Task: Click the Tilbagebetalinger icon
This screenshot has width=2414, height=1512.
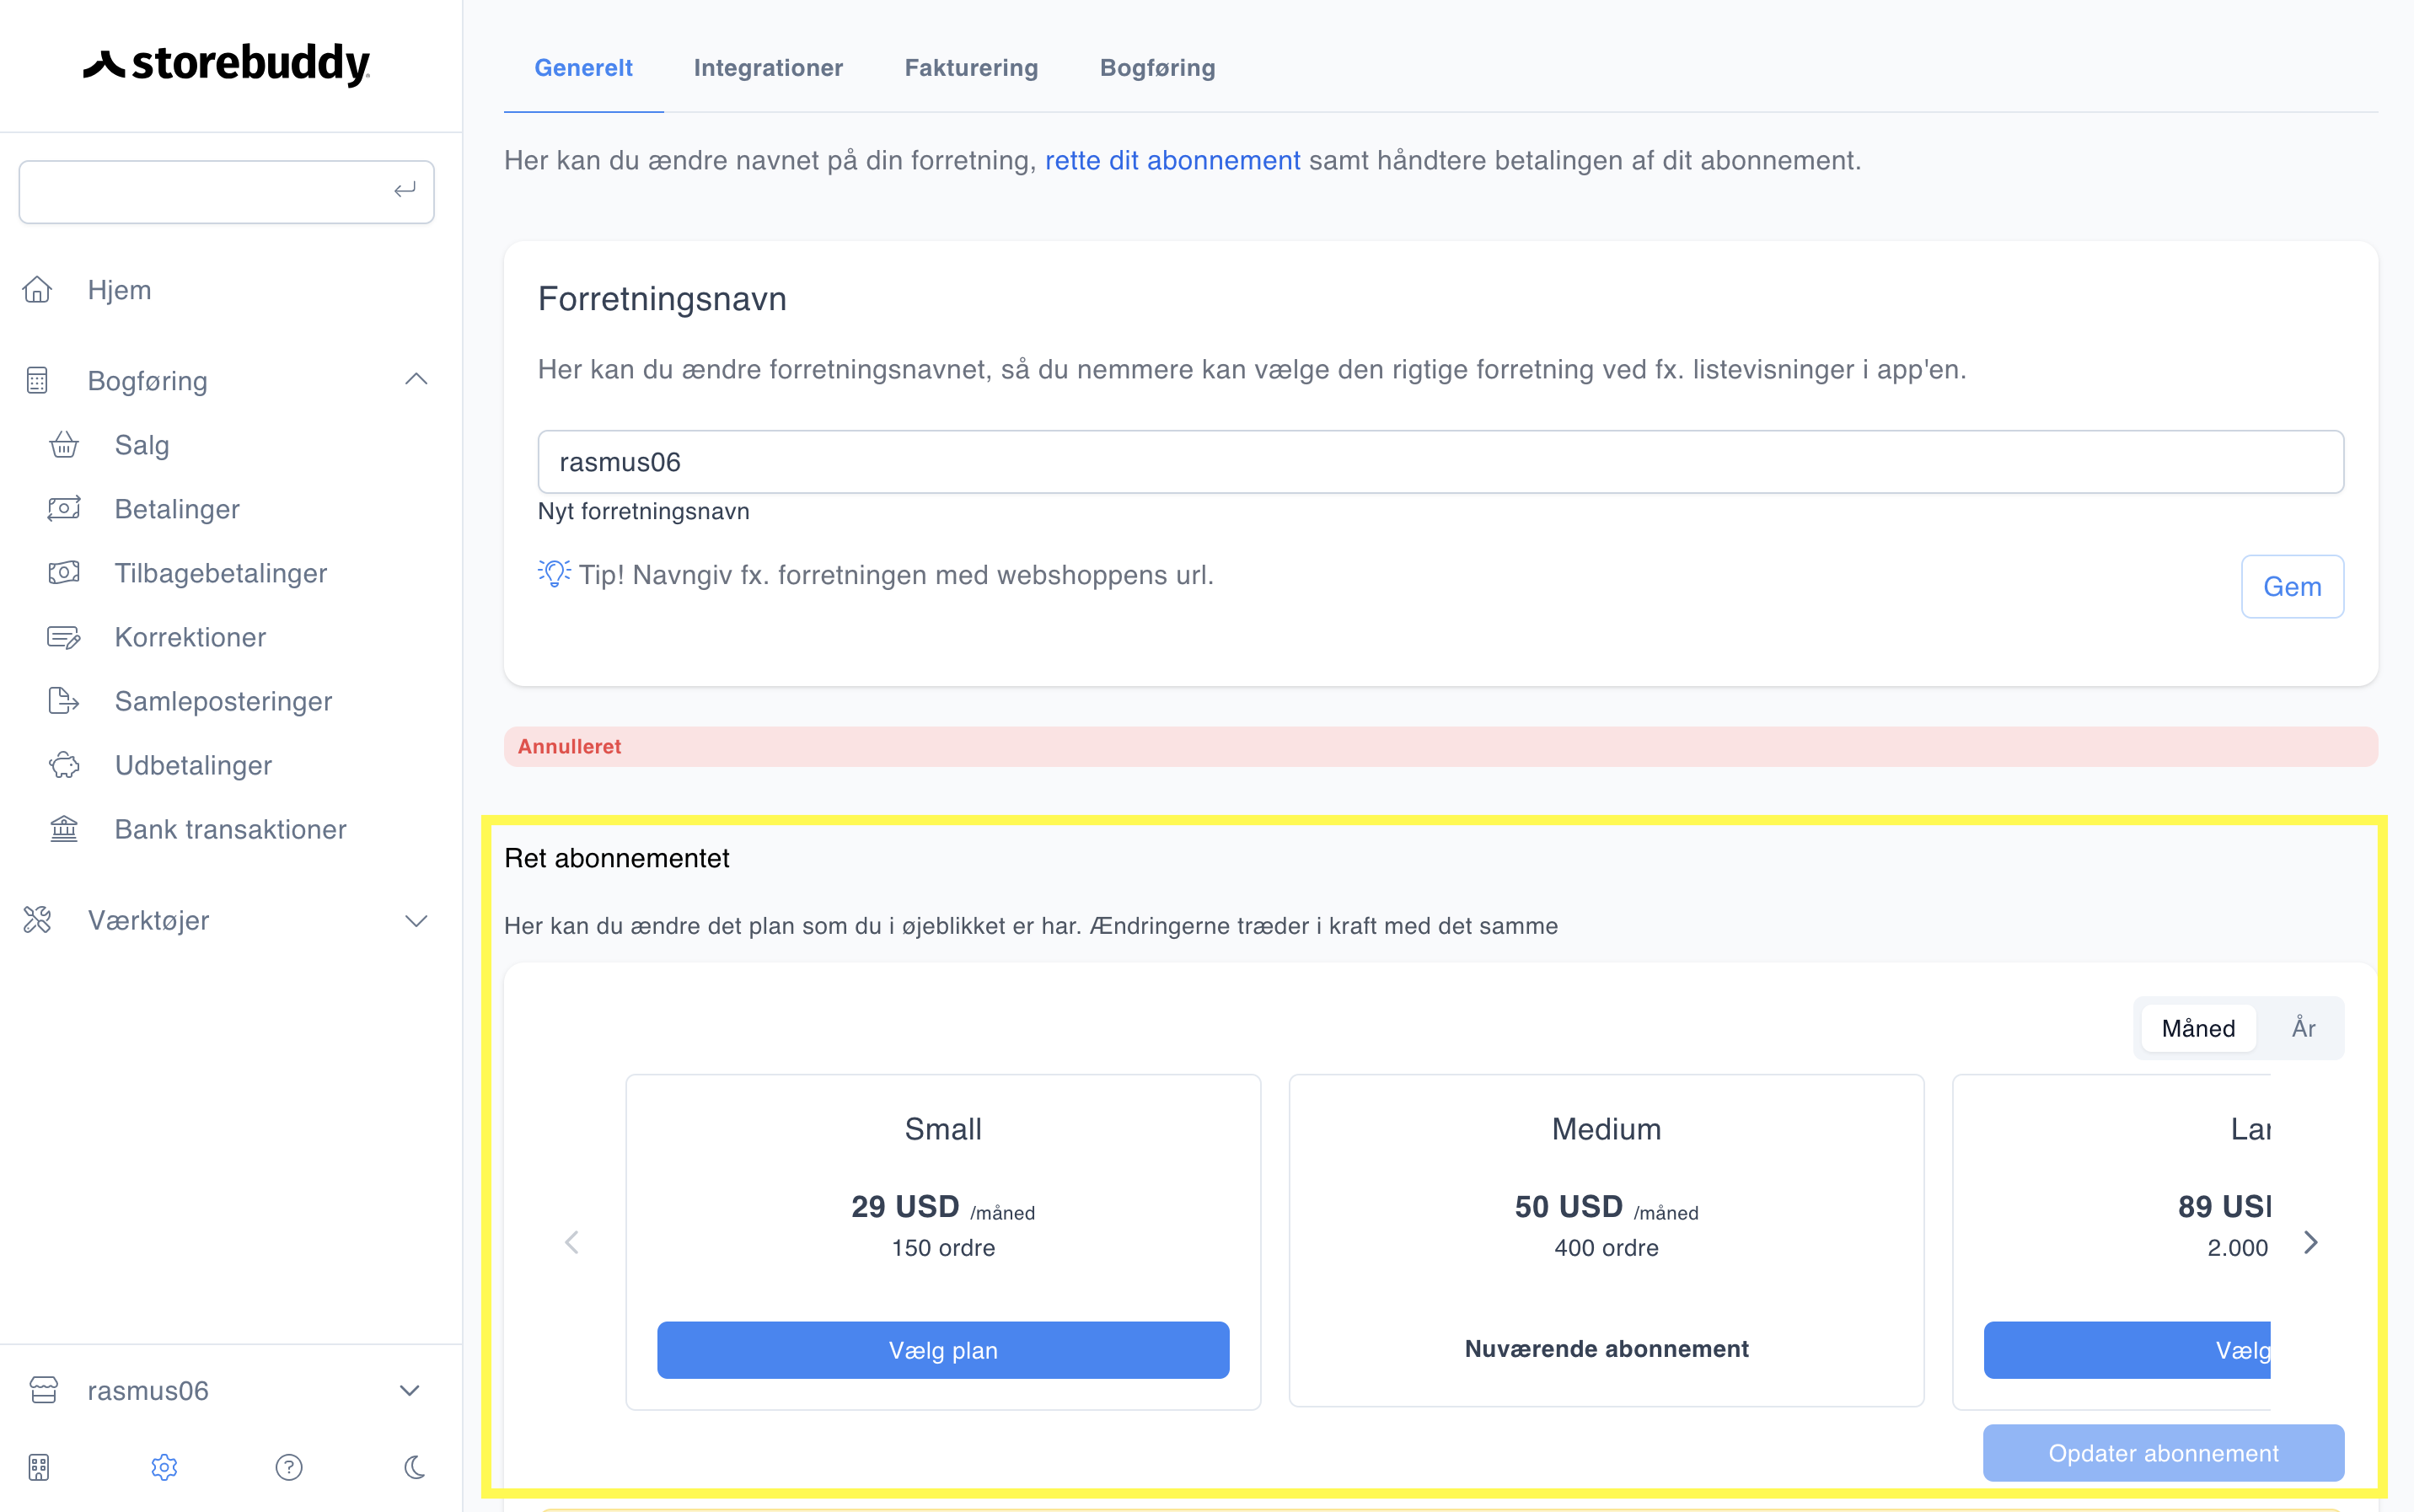Action: tap(64, 573)
